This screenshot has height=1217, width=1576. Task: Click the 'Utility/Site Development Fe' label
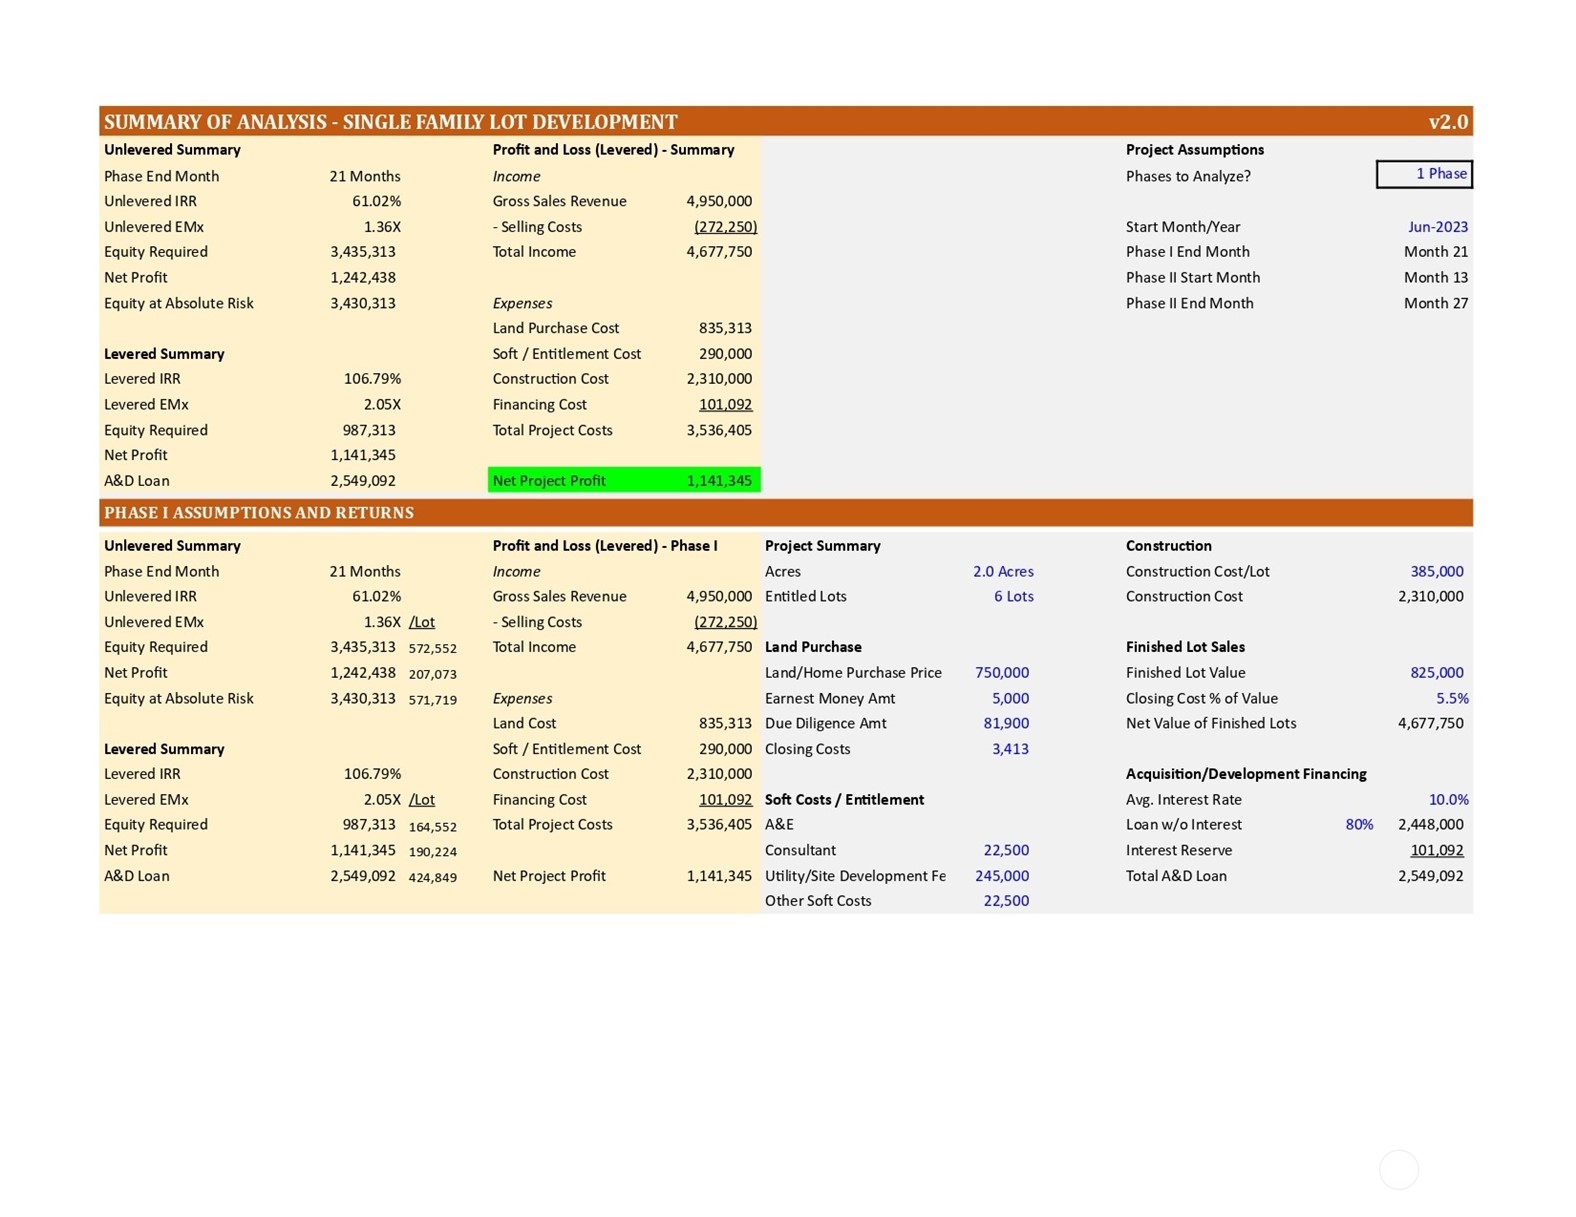[855, 876]
